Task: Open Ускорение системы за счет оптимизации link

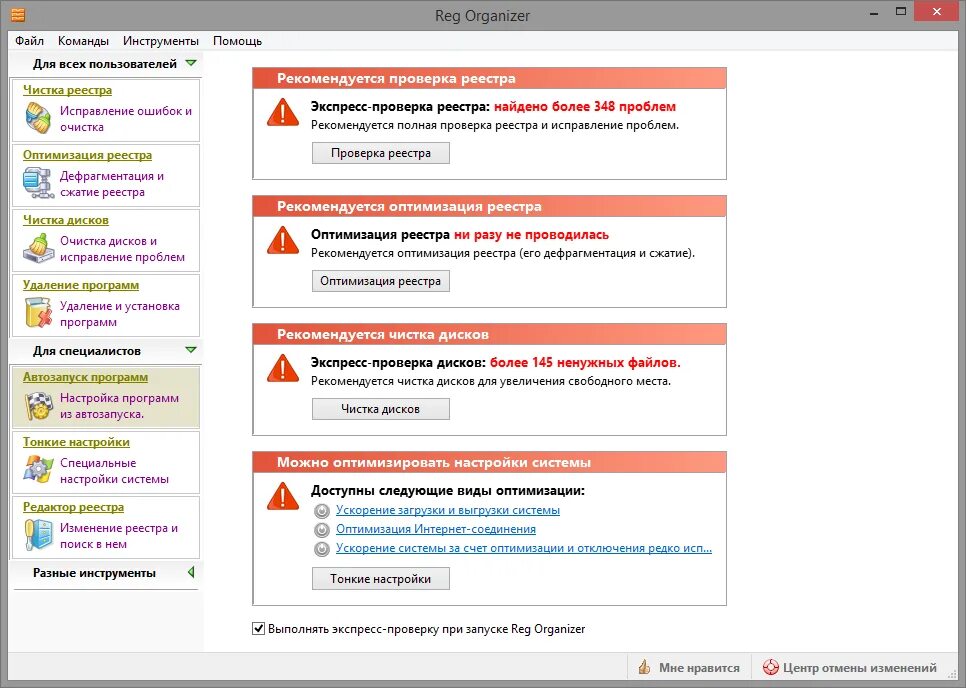Action: [524, 548]
